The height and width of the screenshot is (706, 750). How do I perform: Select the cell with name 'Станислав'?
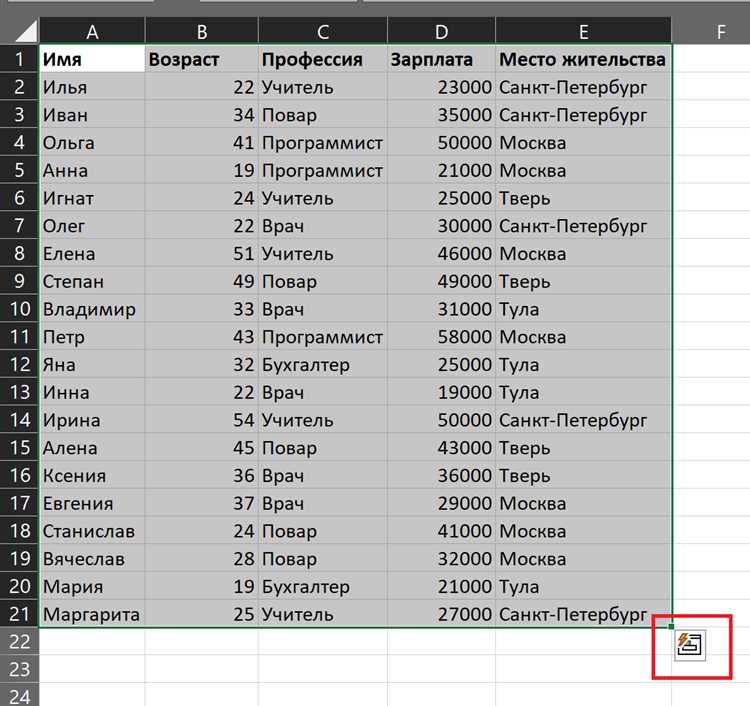point(92,530)
